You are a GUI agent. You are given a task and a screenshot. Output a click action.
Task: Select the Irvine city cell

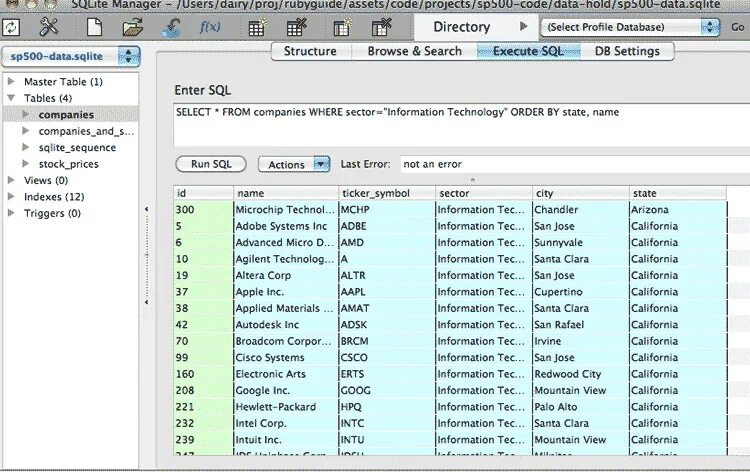[x=581, y=341]
